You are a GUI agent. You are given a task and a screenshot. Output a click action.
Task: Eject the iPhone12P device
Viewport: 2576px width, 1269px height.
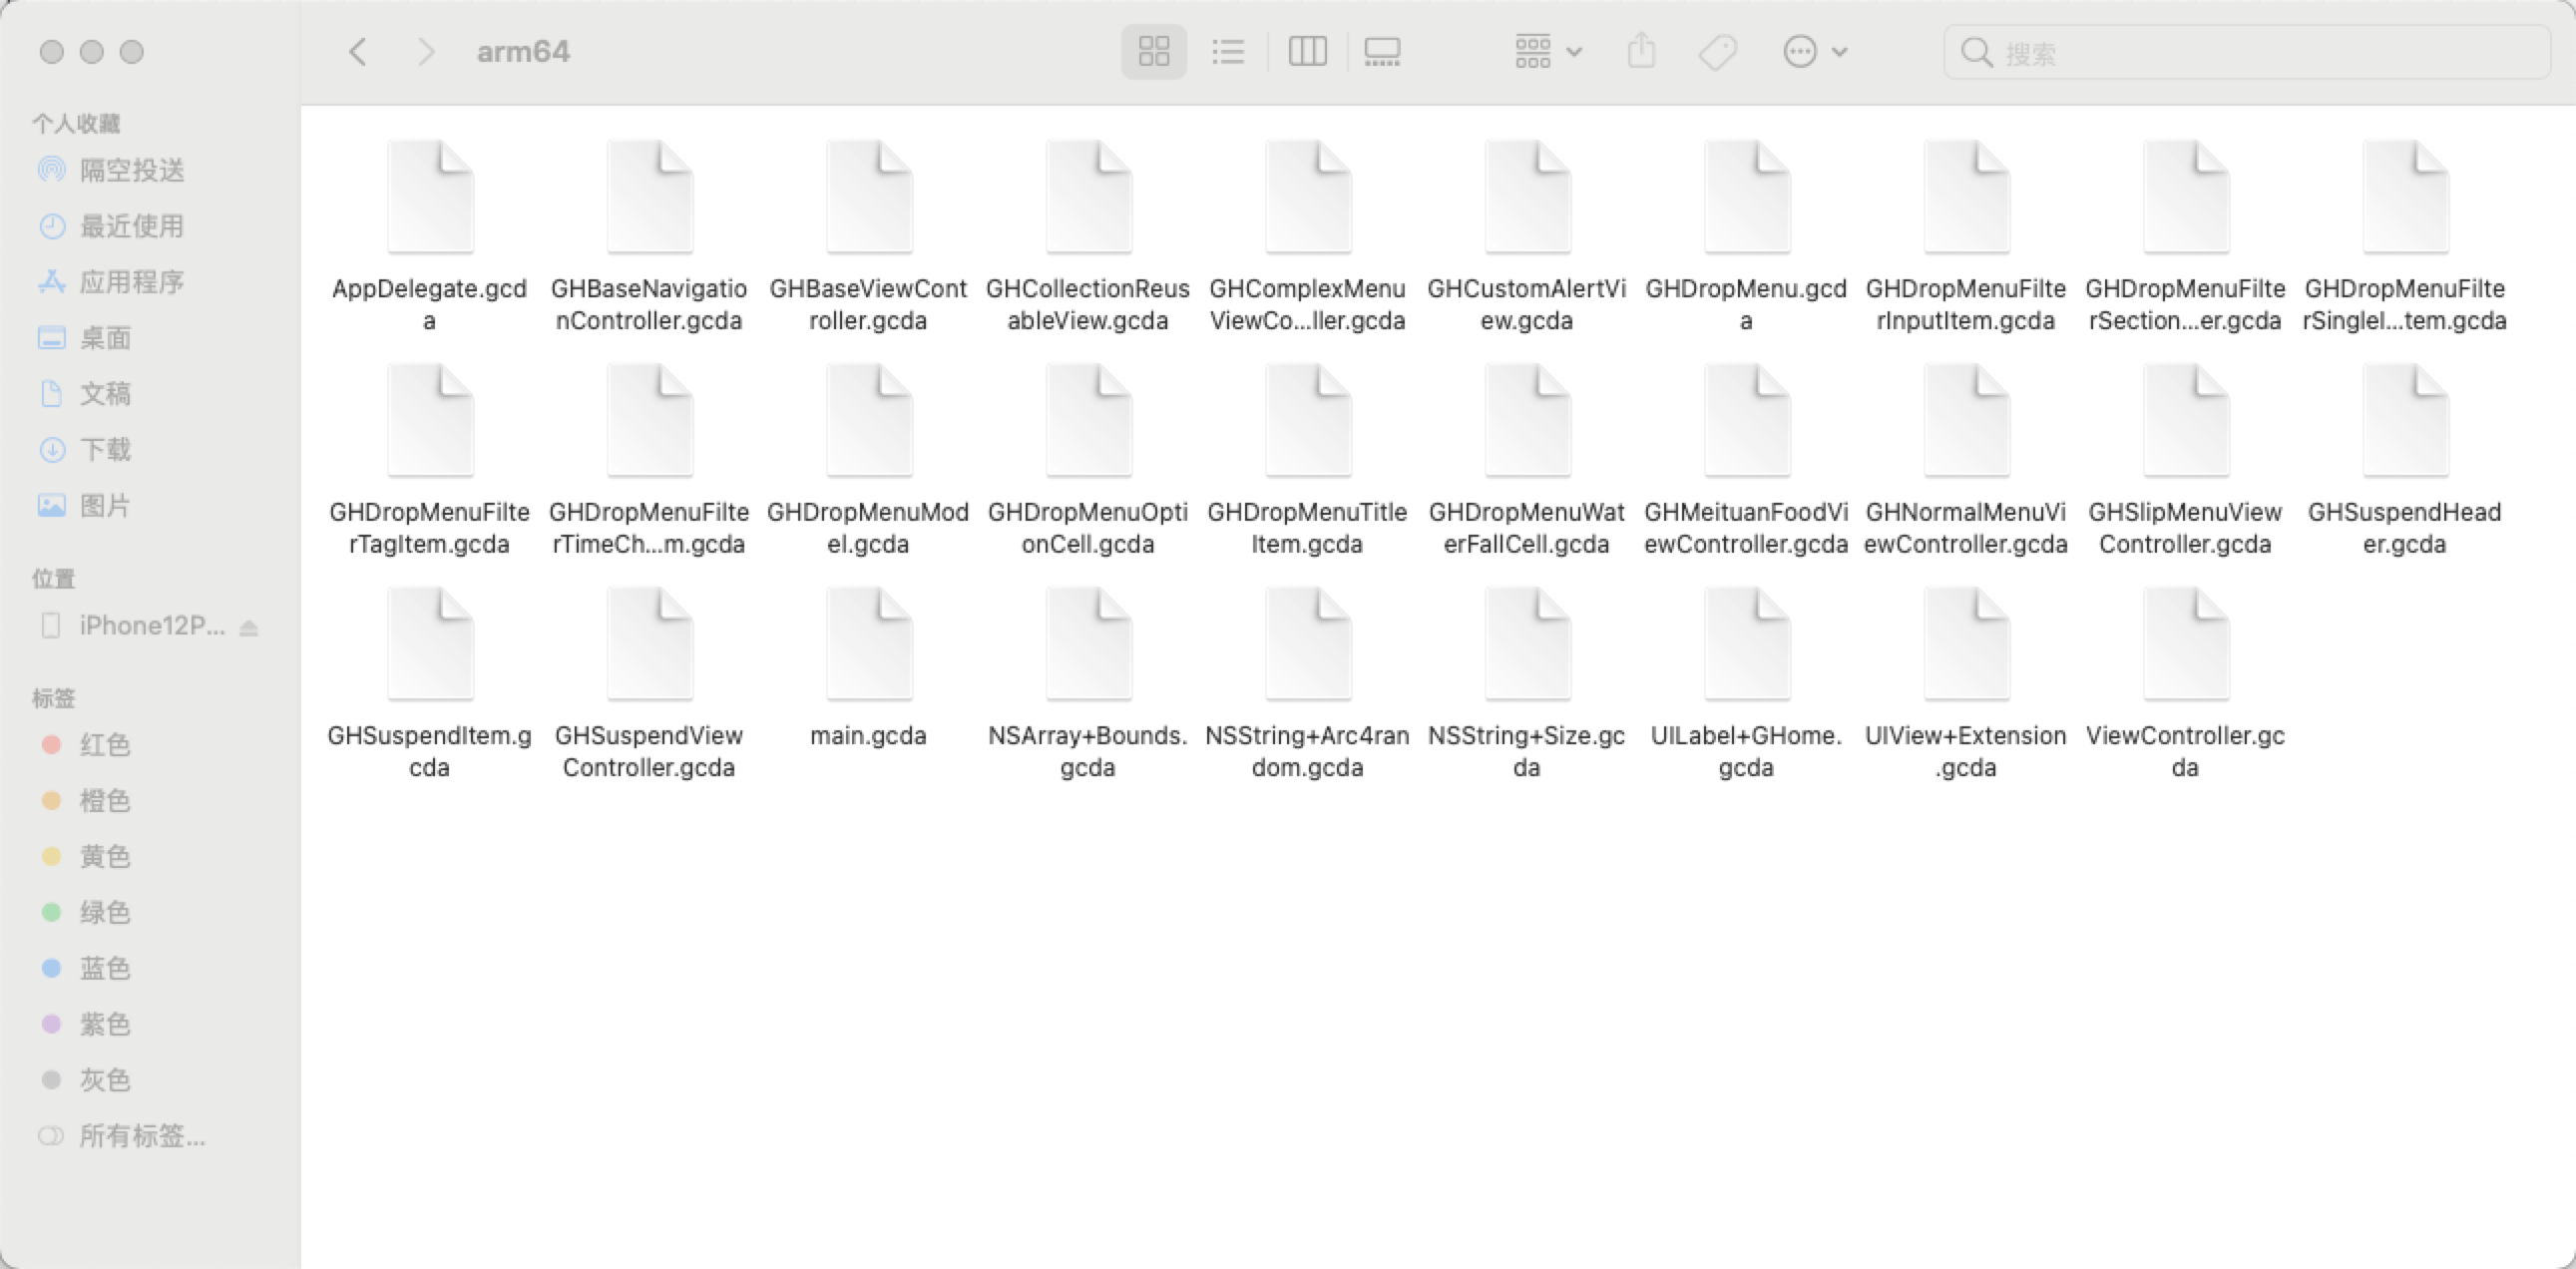point(250,628)
